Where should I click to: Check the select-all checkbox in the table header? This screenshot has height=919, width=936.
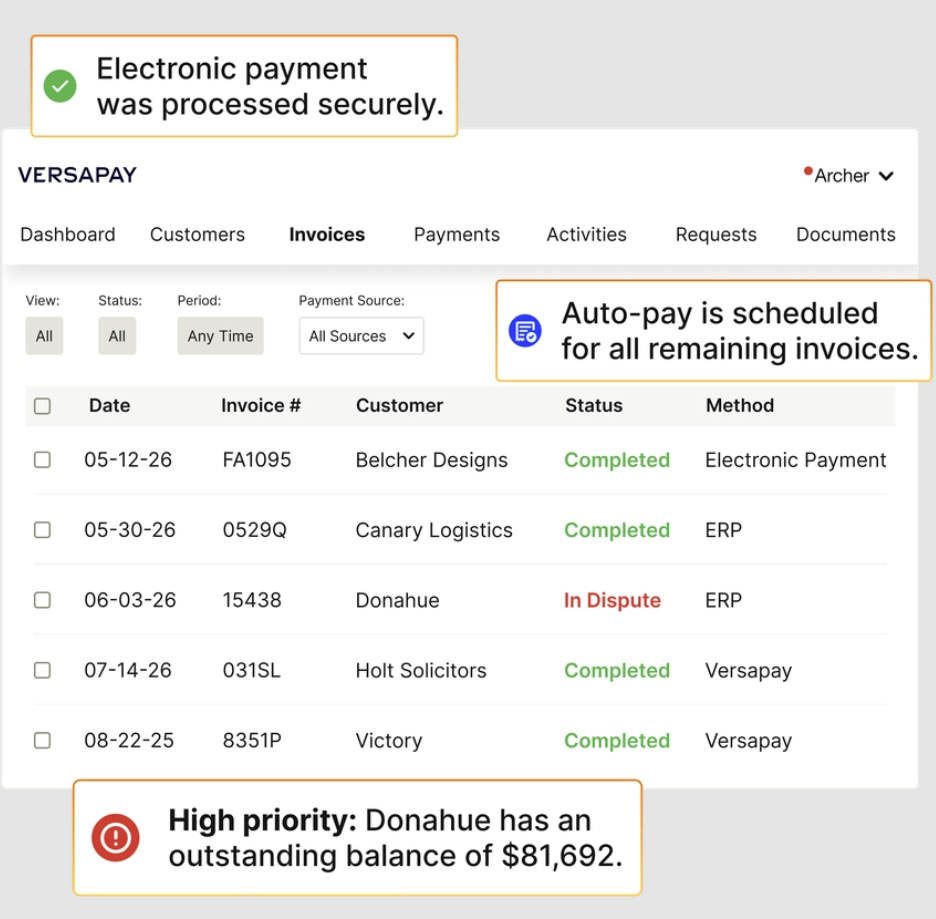[x=42, y=405]
